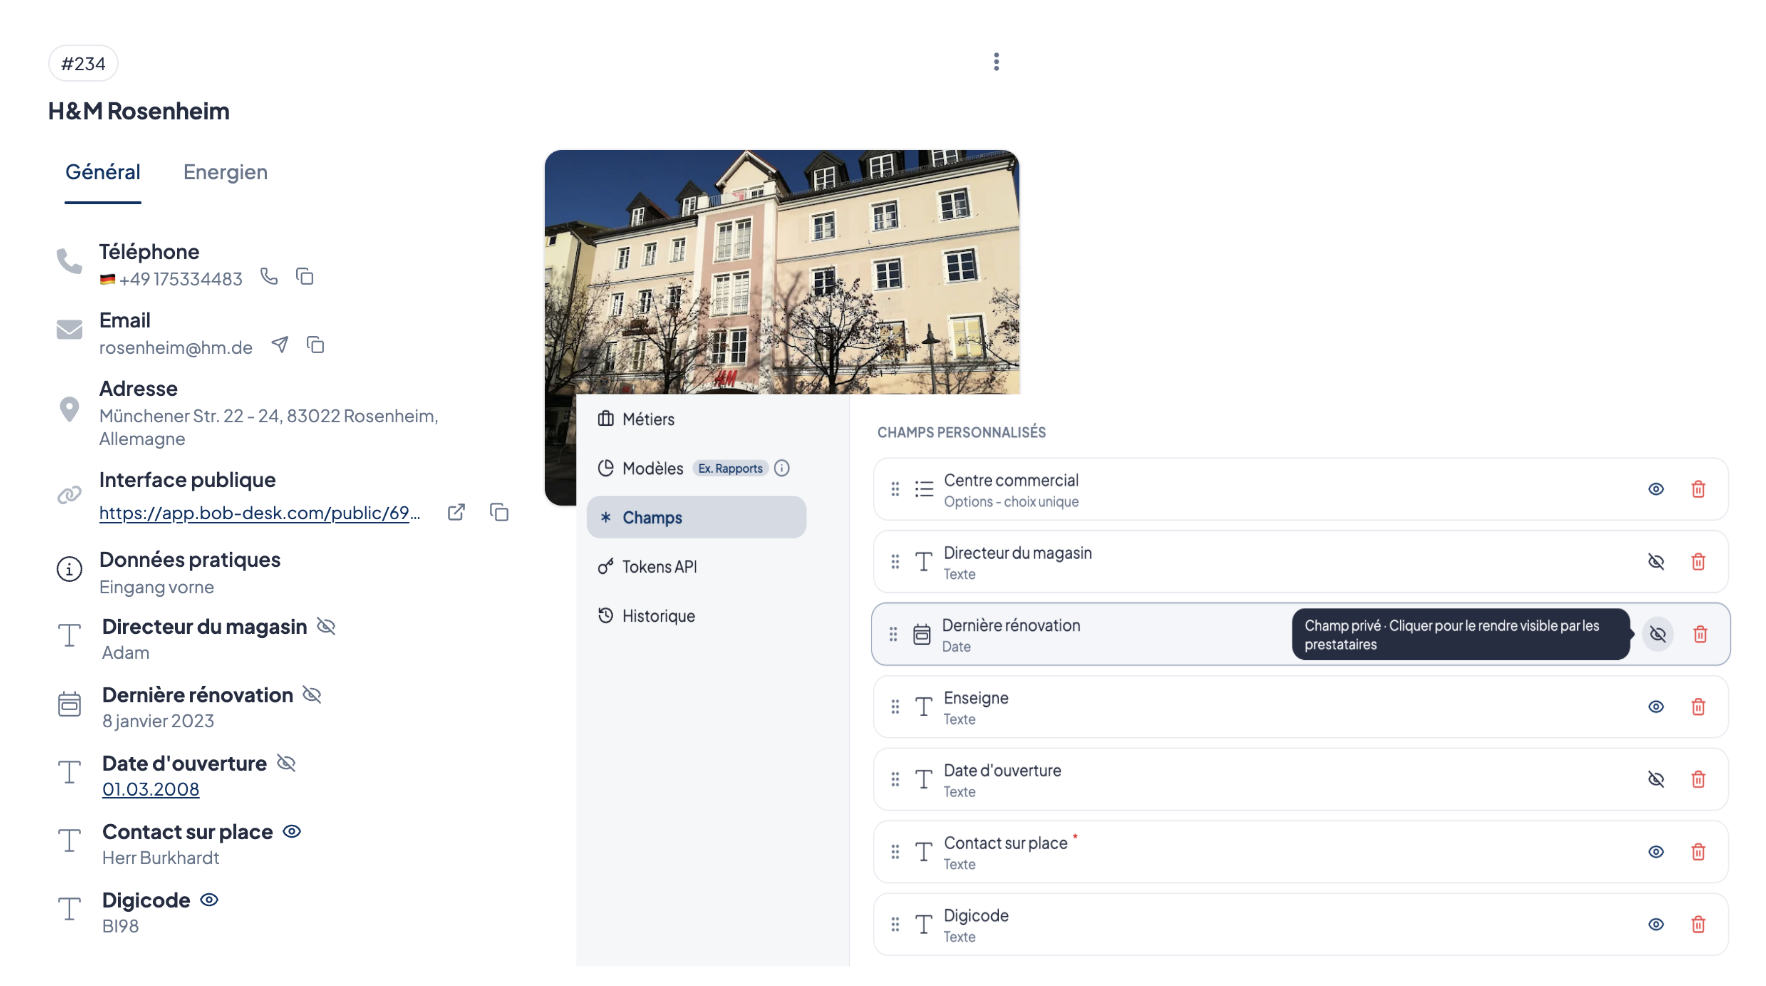Click the email rosenheim@hm.de text
This screenshot has height=986, width=1766.
tap(176, 347)
